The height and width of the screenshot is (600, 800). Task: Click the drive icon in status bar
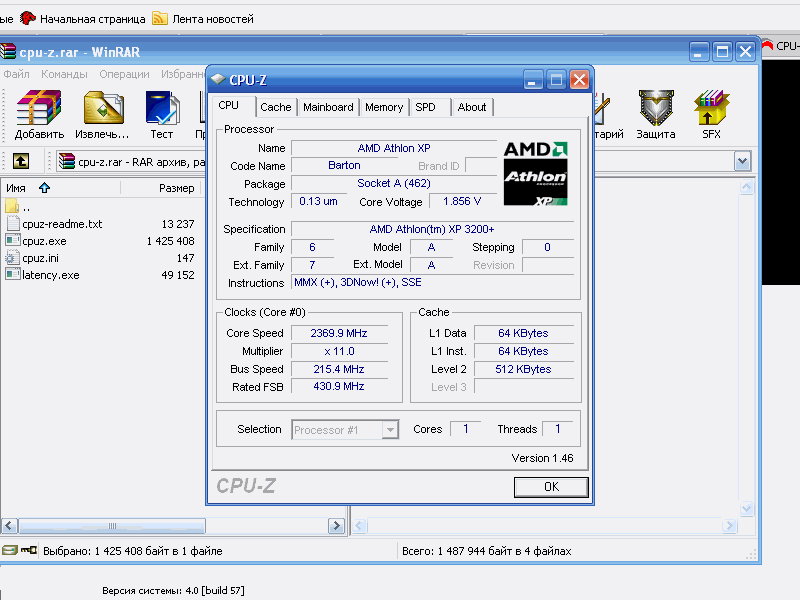pos(10,550)
